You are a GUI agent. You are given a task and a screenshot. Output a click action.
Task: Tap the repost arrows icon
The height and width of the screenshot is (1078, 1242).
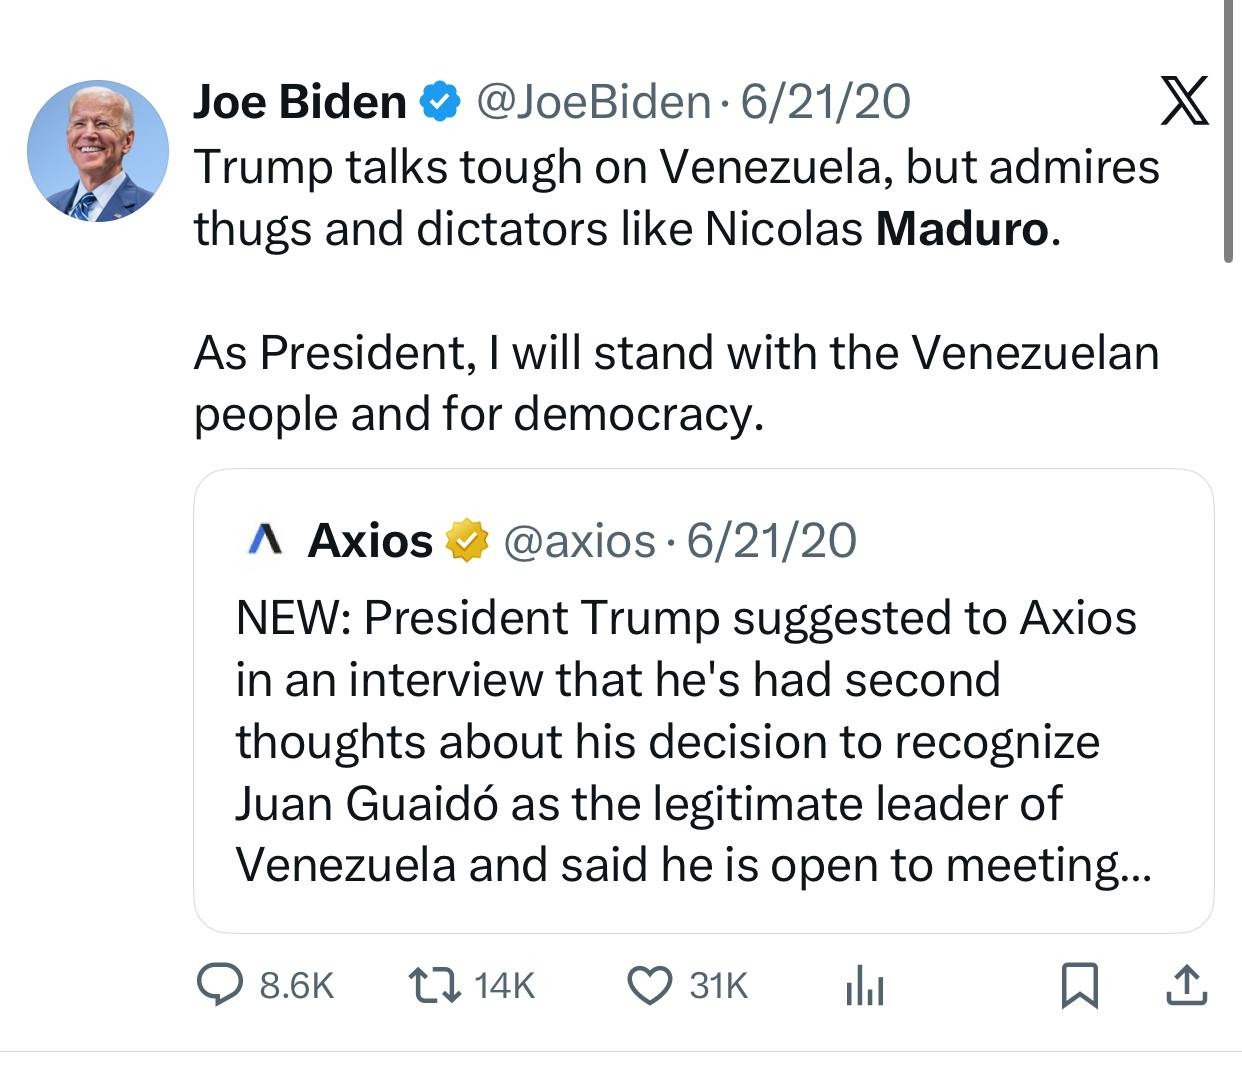(434, 986)
